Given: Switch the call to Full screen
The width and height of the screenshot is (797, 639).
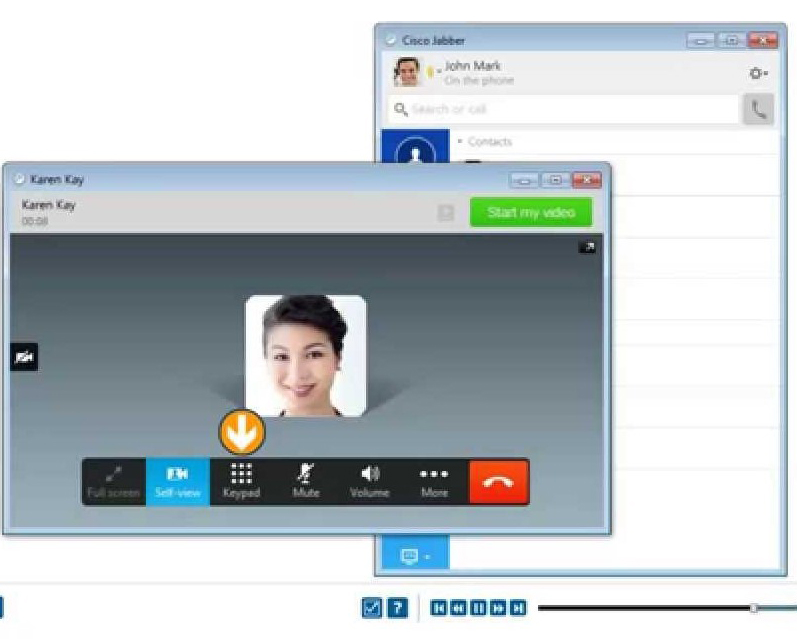Looking at the screenshot, I should tap(114, 481).
